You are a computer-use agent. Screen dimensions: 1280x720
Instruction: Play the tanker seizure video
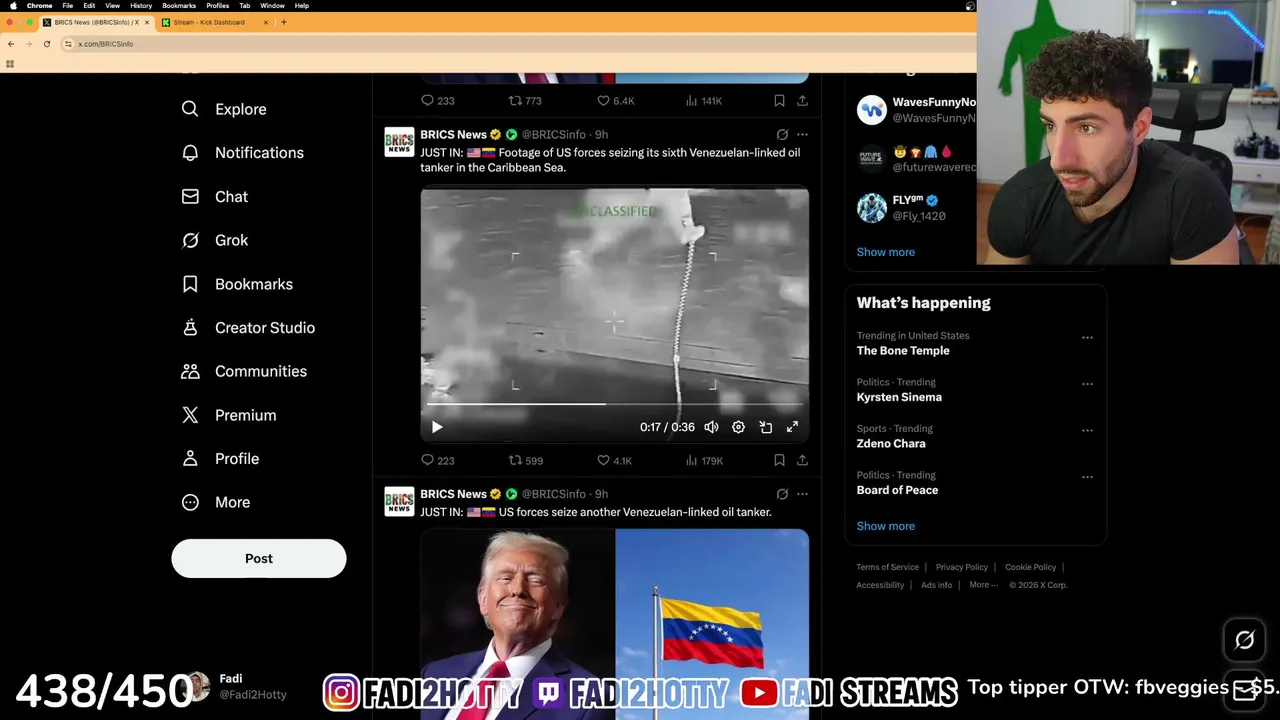tap(437, 427)
